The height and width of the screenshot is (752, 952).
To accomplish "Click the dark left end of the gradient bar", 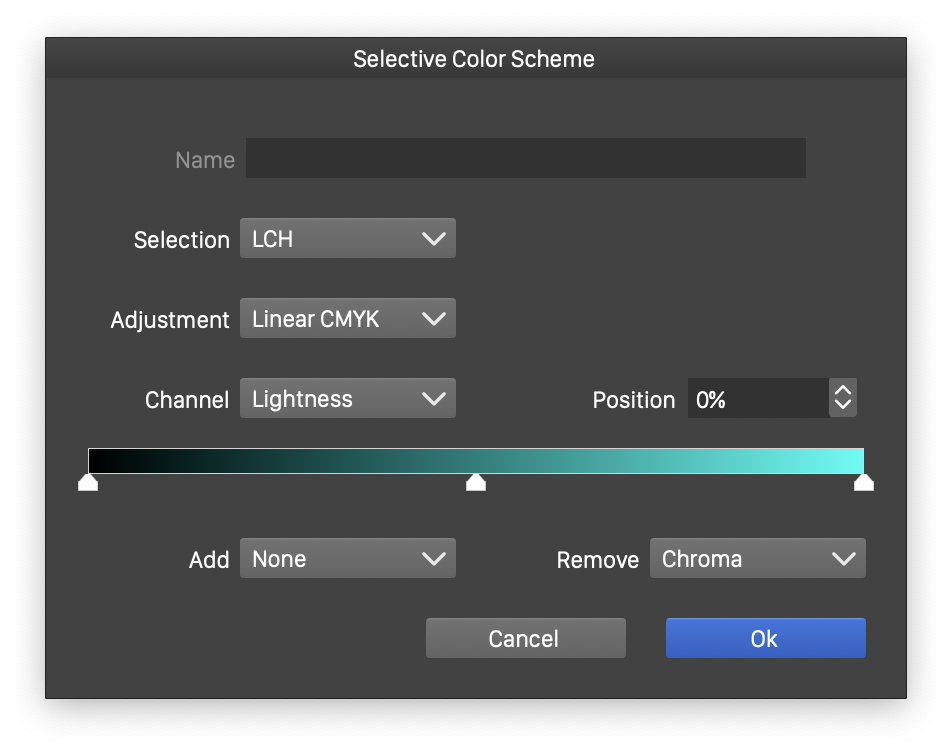I will [x=100, y=461].
